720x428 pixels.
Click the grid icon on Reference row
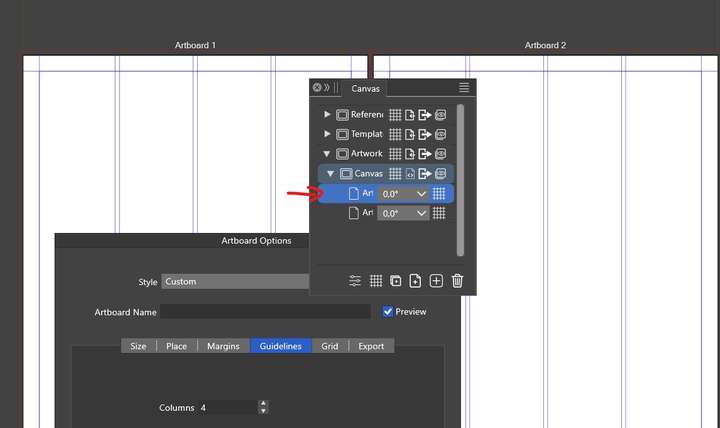[x=395, y=114]
